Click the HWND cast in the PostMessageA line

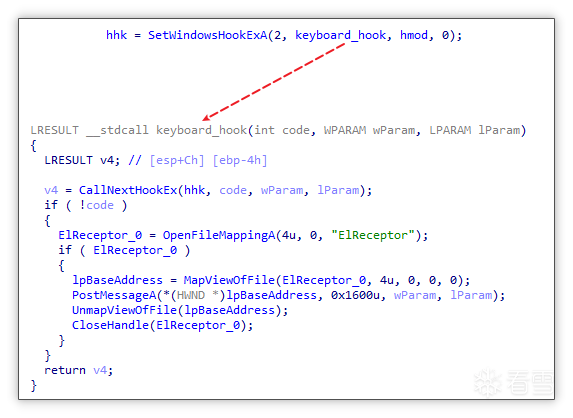[191, 295]
